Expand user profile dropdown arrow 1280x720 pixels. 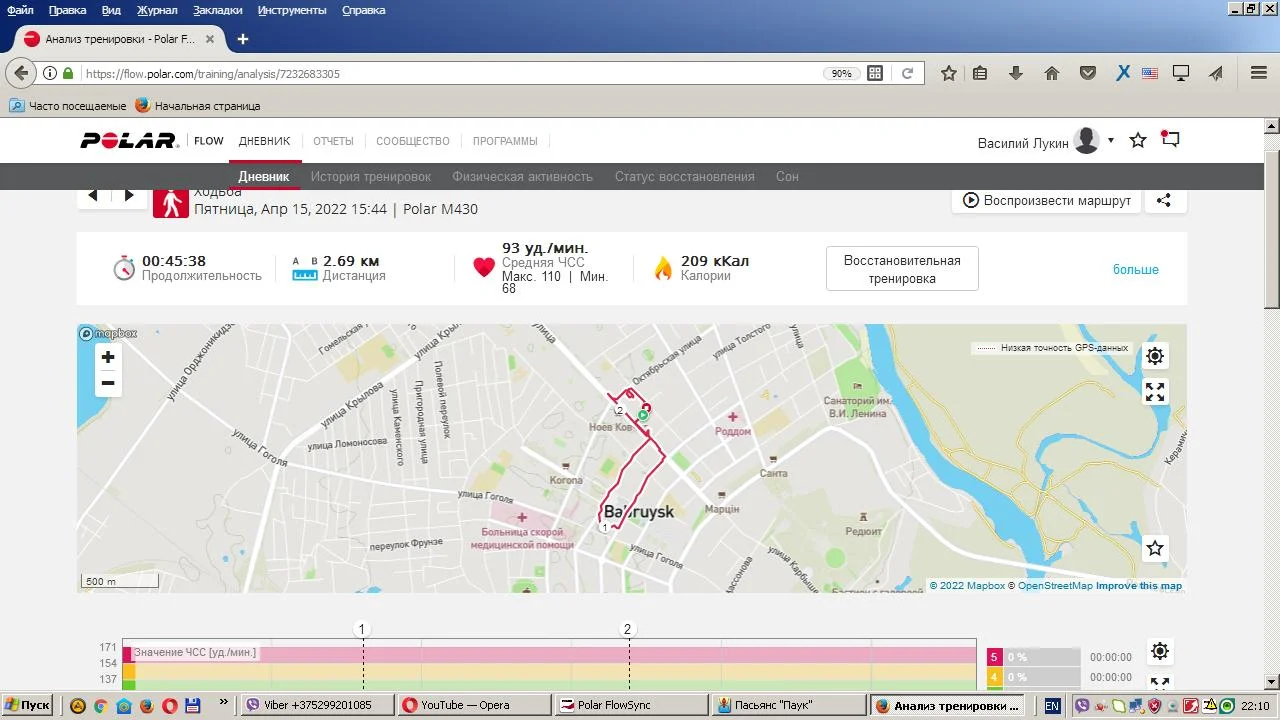pyautogui.click(x=1111, y=141)
